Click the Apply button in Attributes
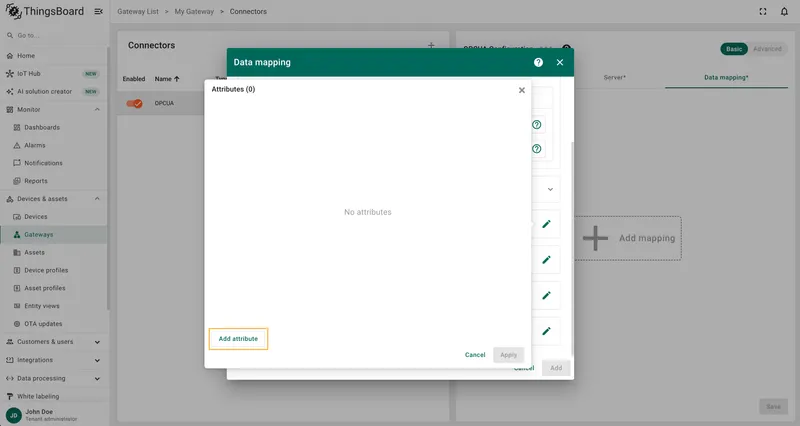This screenshot has width=800, height=426. pyautogui.click(x=508, y=355)
